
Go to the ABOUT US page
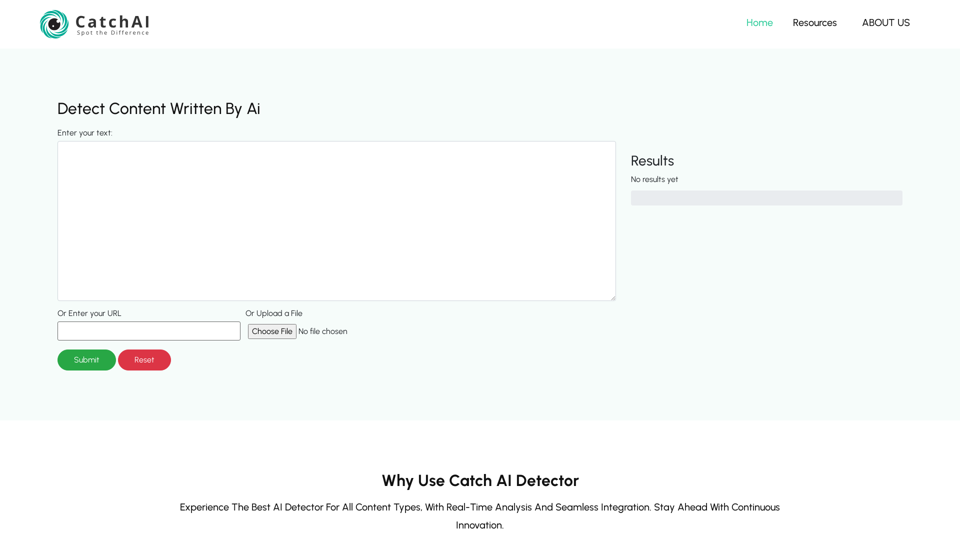tap(886, 23)
